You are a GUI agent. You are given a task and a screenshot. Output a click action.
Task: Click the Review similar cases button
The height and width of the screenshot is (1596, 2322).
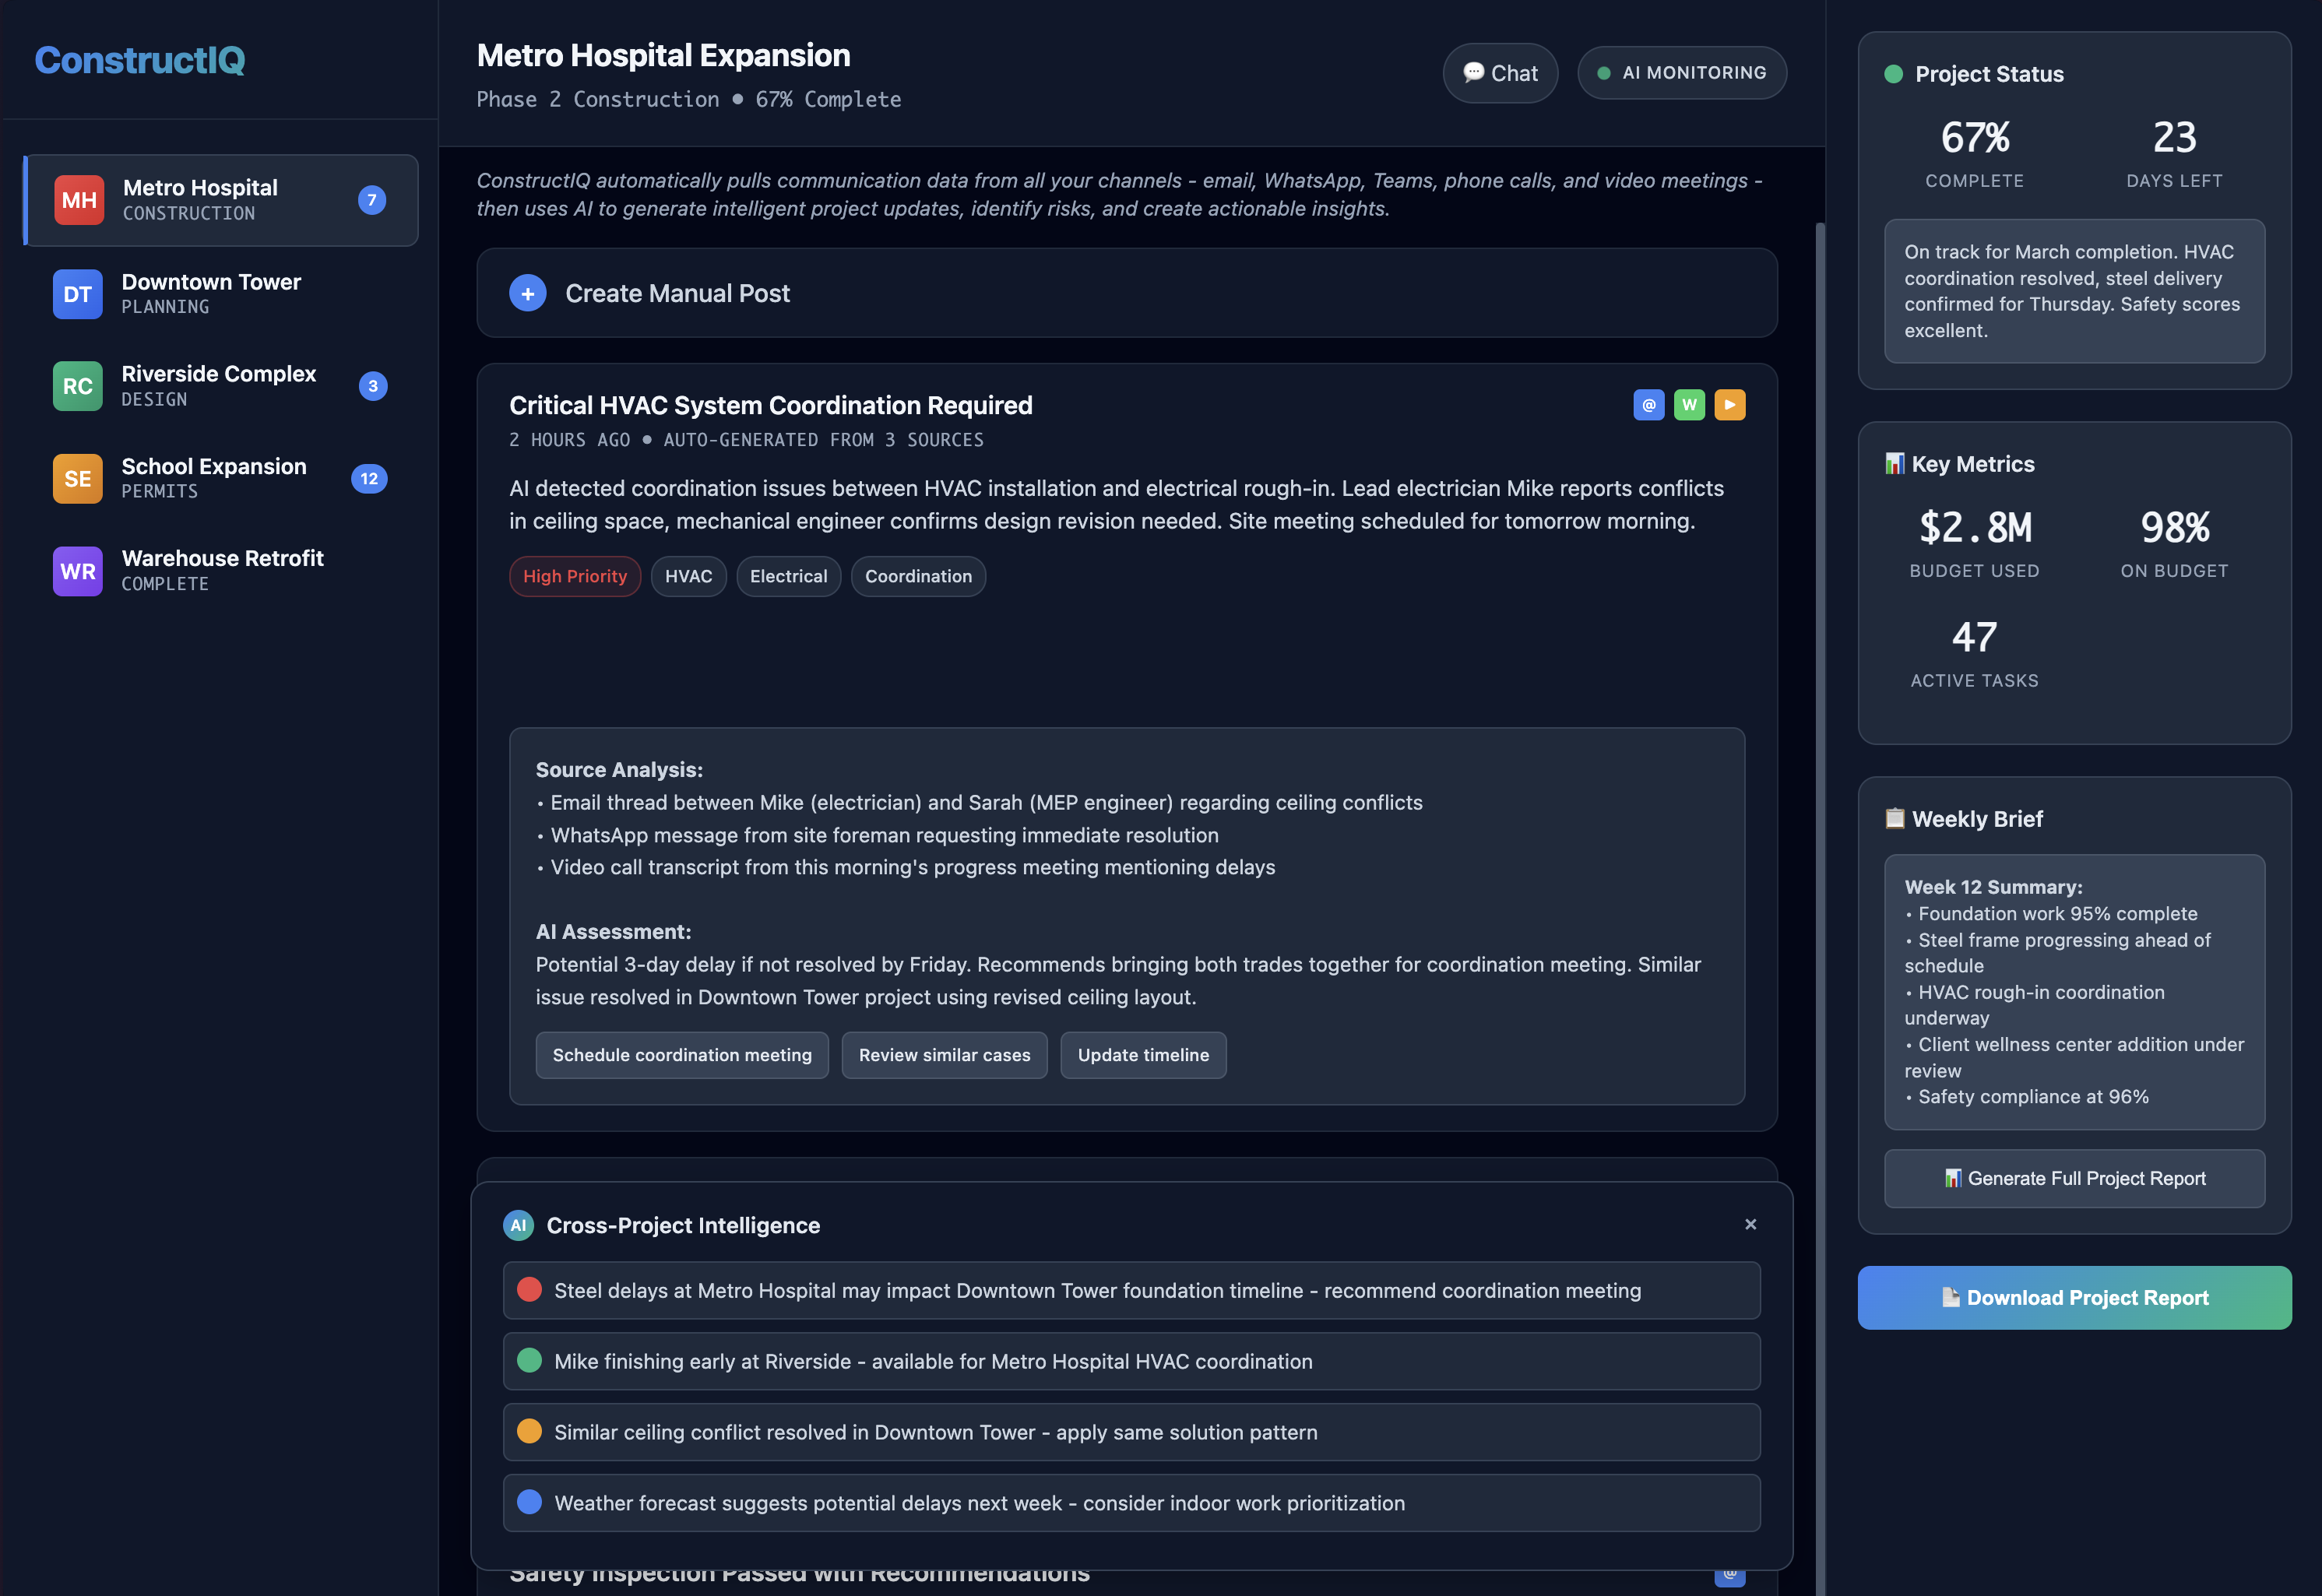tap(944, 1055)
